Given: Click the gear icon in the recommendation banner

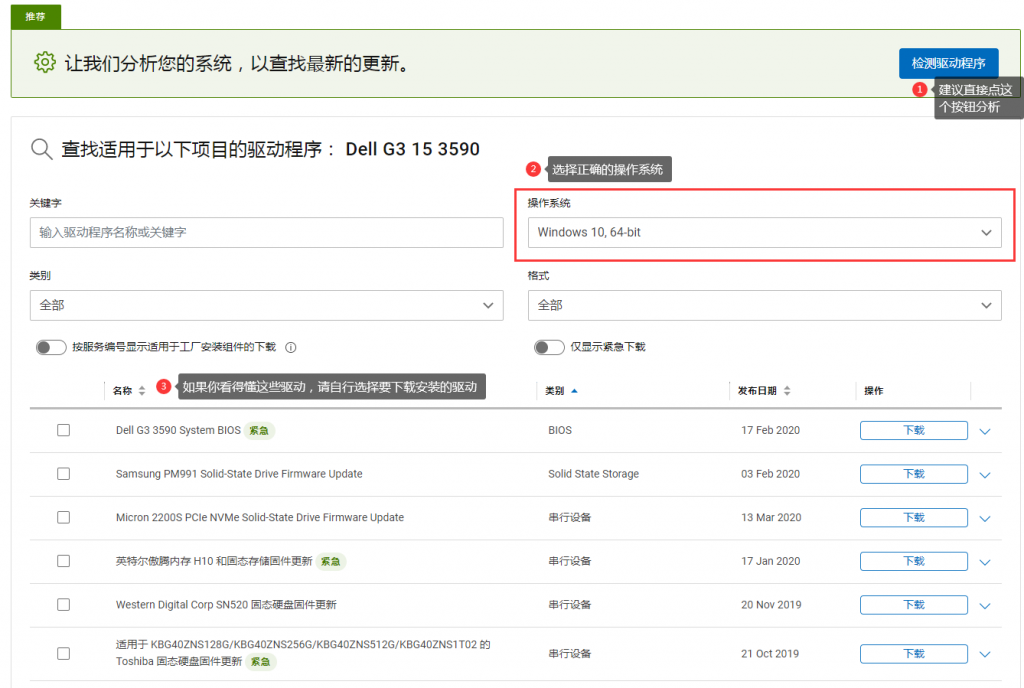Looking at the screenshot, I should click(45, 63).
